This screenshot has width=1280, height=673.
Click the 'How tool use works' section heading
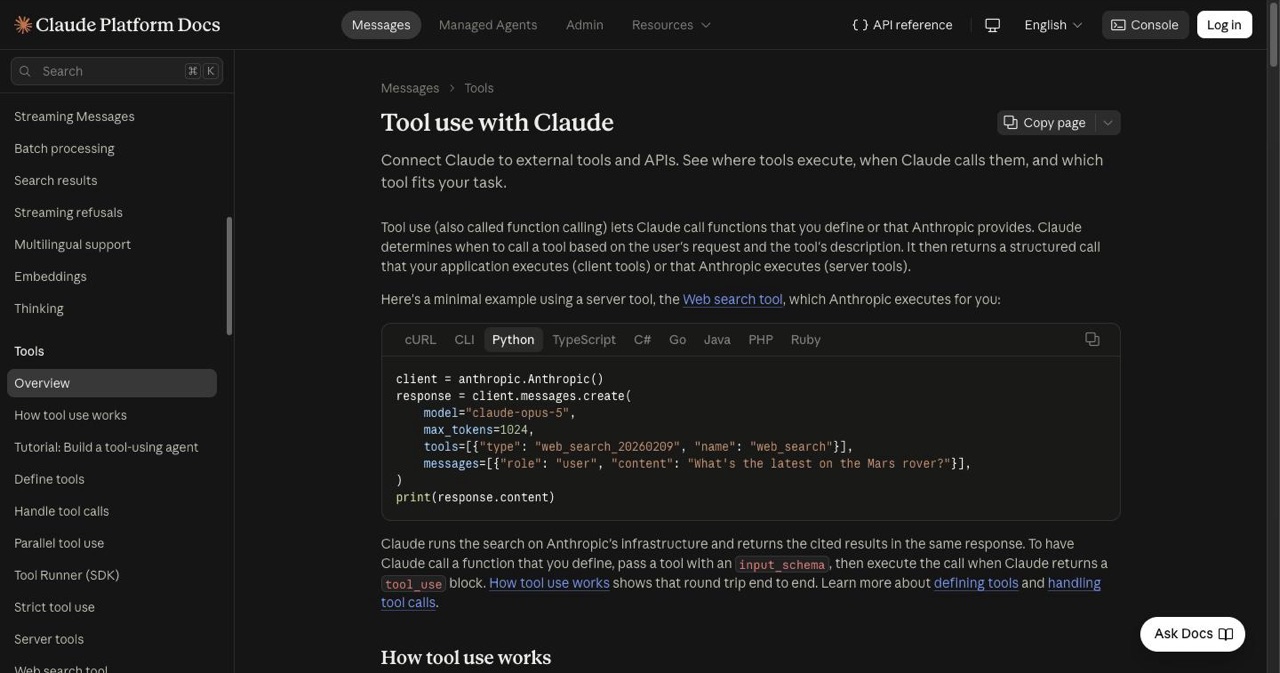click(x=466, y=657)
